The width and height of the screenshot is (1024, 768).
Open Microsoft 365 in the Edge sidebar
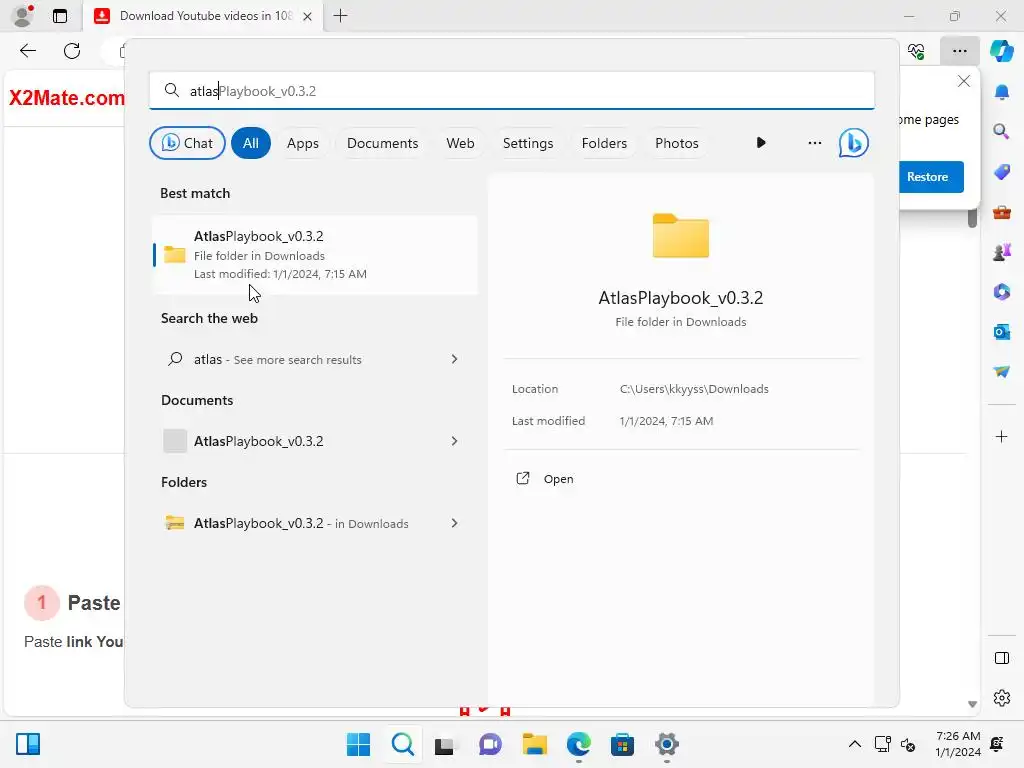[x=1001, y=292]
